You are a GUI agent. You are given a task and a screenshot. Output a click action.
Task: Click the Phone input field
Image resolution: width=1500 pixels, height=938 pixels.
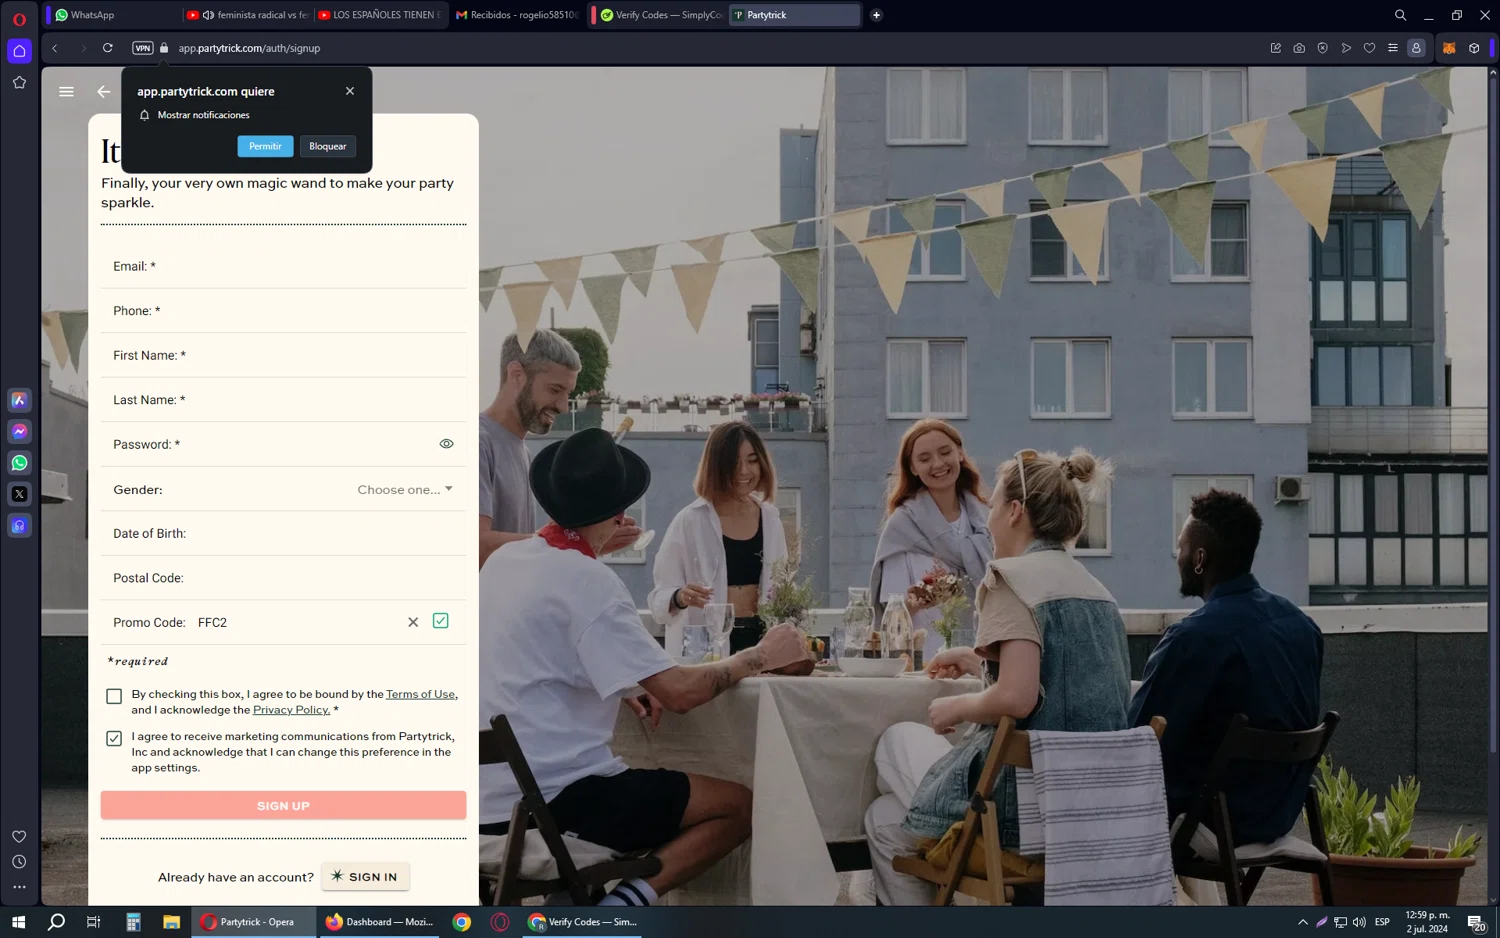pos(283,311)
